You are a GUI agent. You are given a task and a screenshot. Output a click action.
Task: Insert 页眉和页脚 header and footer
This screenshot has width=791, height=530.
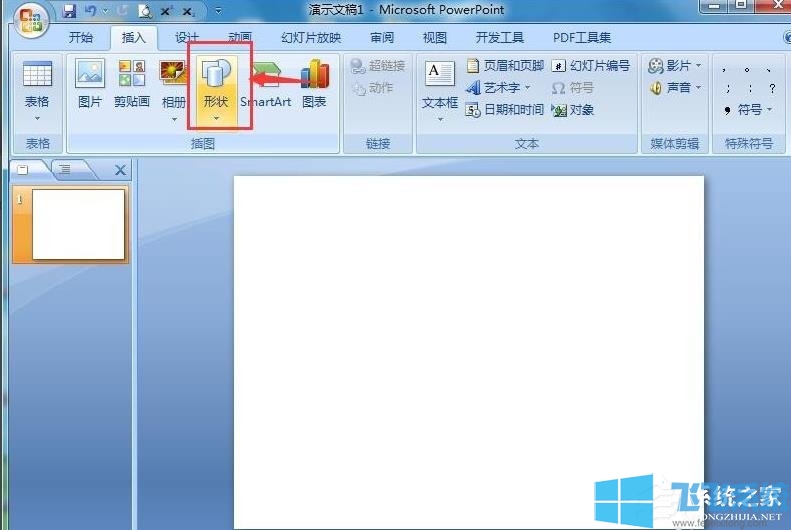[x=505, y=66]
